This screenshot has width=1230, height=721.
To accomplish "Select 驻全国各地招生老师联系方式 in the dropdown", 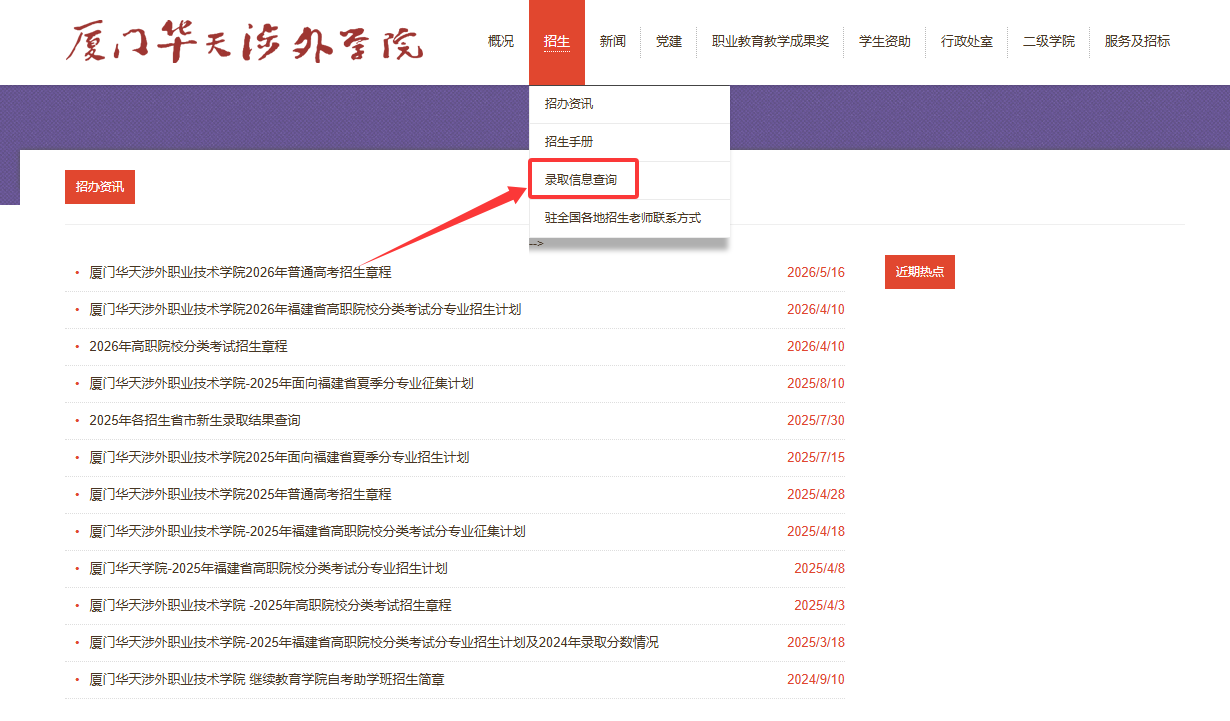I will tap(630, 218).
